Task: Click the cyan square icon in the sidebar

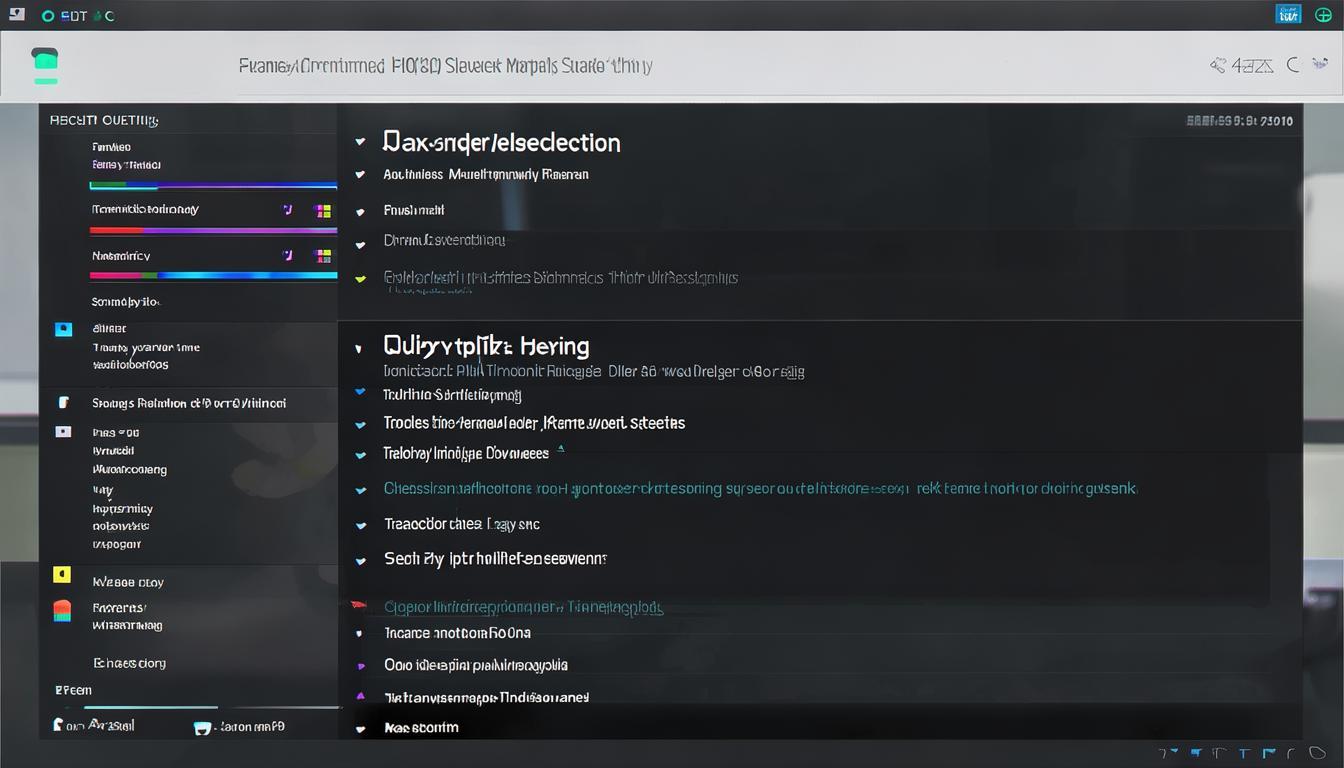Action: point(63,328)
